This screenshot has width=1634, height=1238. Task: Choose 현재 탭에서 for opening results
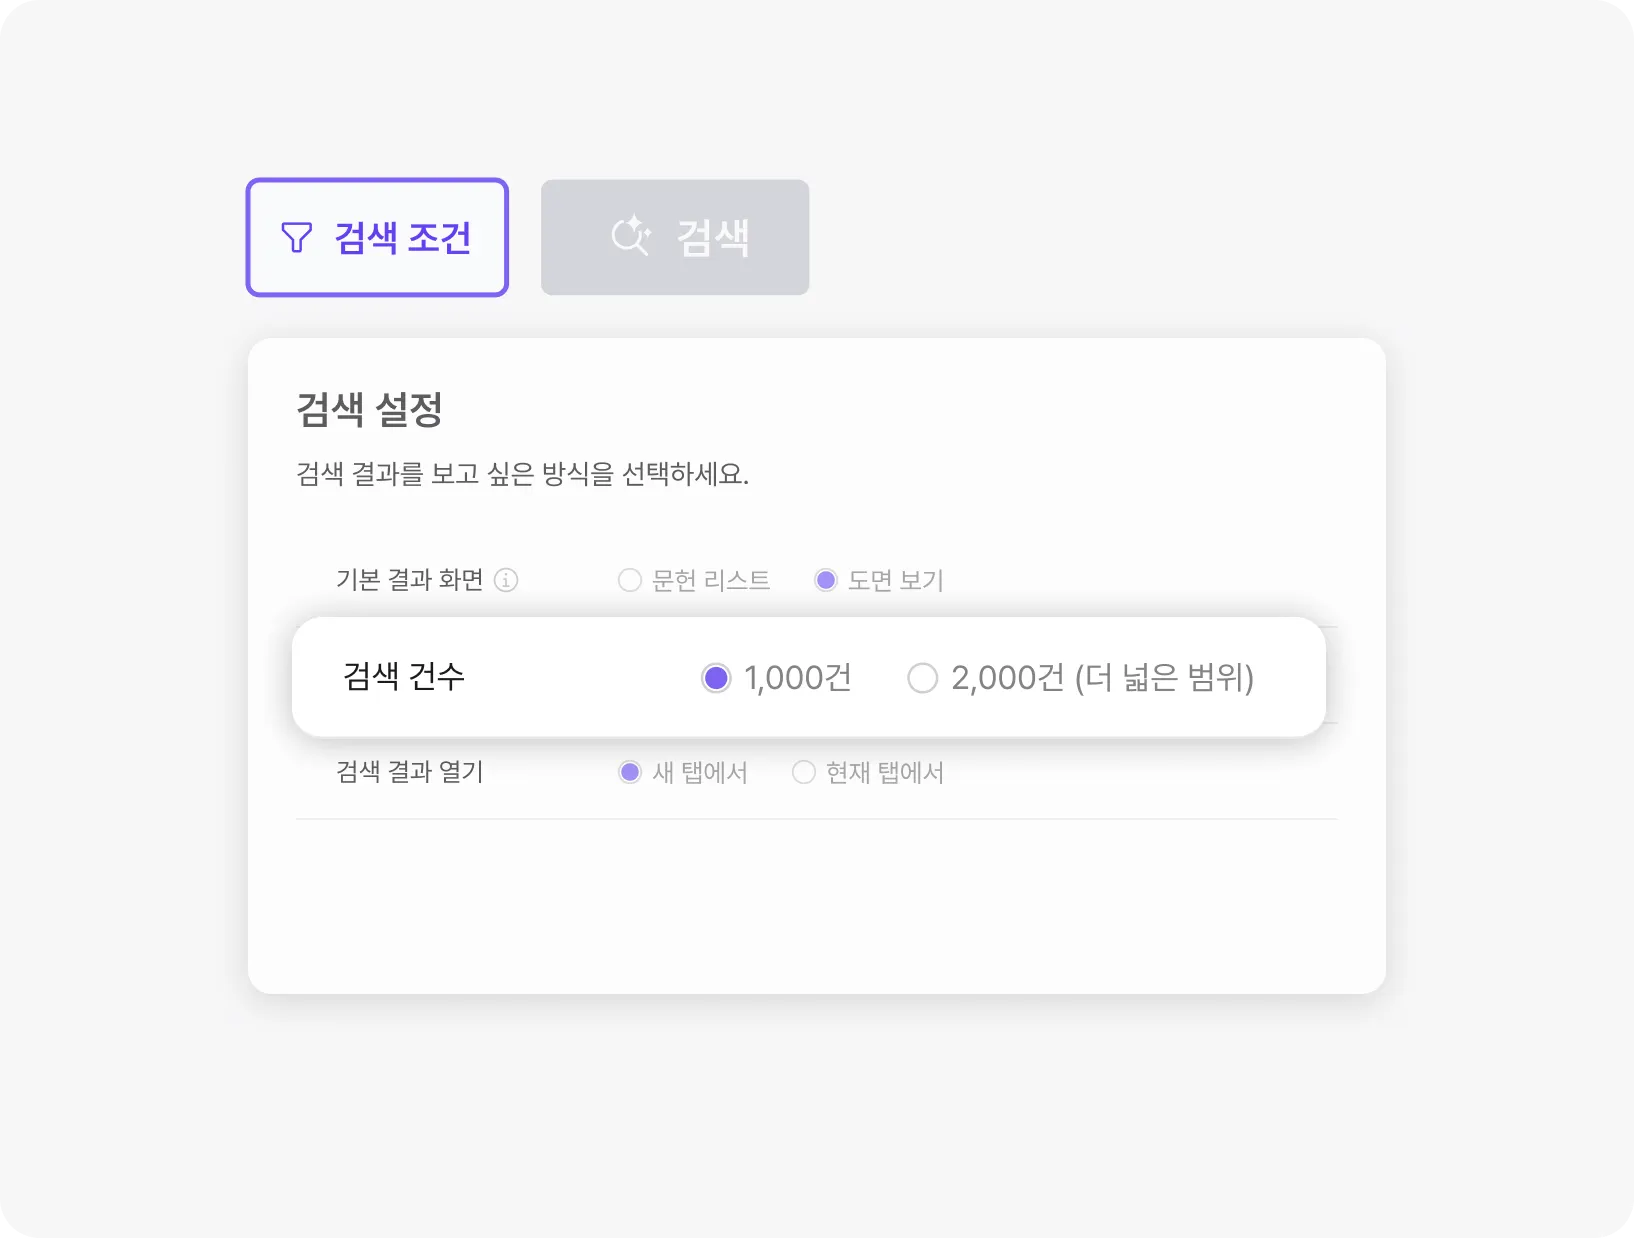point(803,772)
